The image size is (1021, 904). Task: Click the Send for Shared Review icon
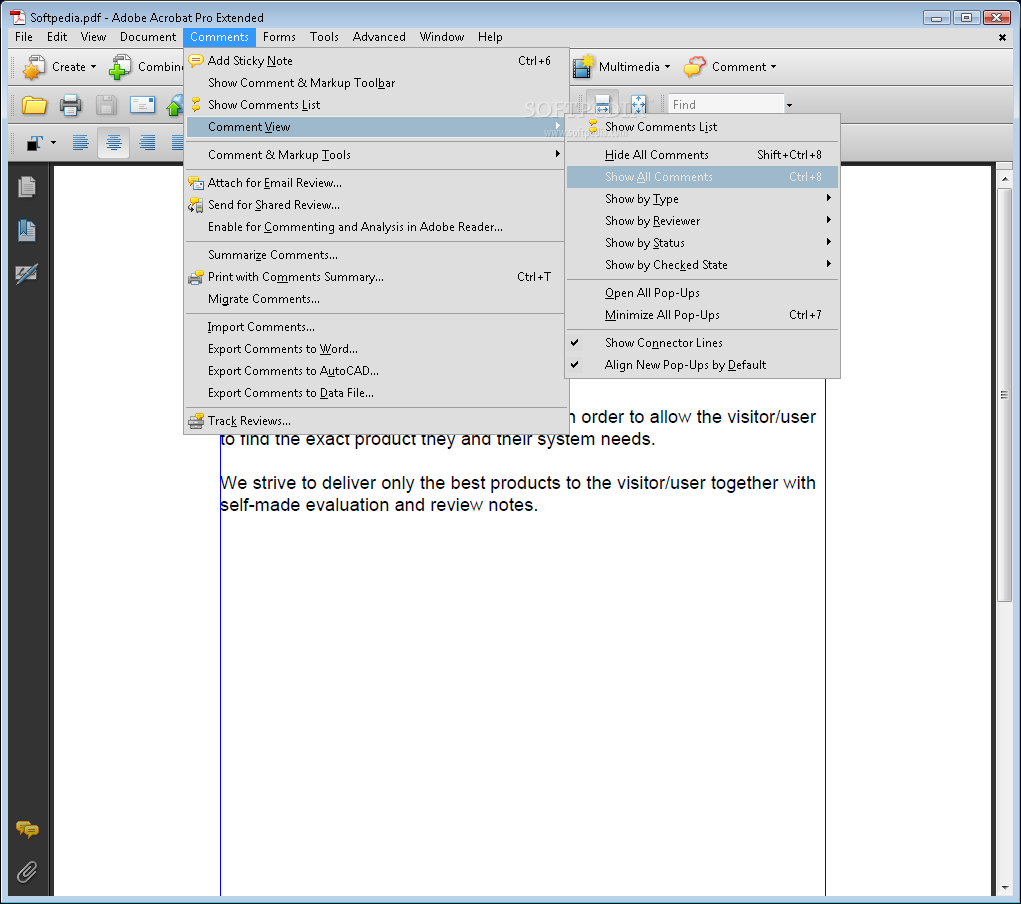[x=196, y=205]
